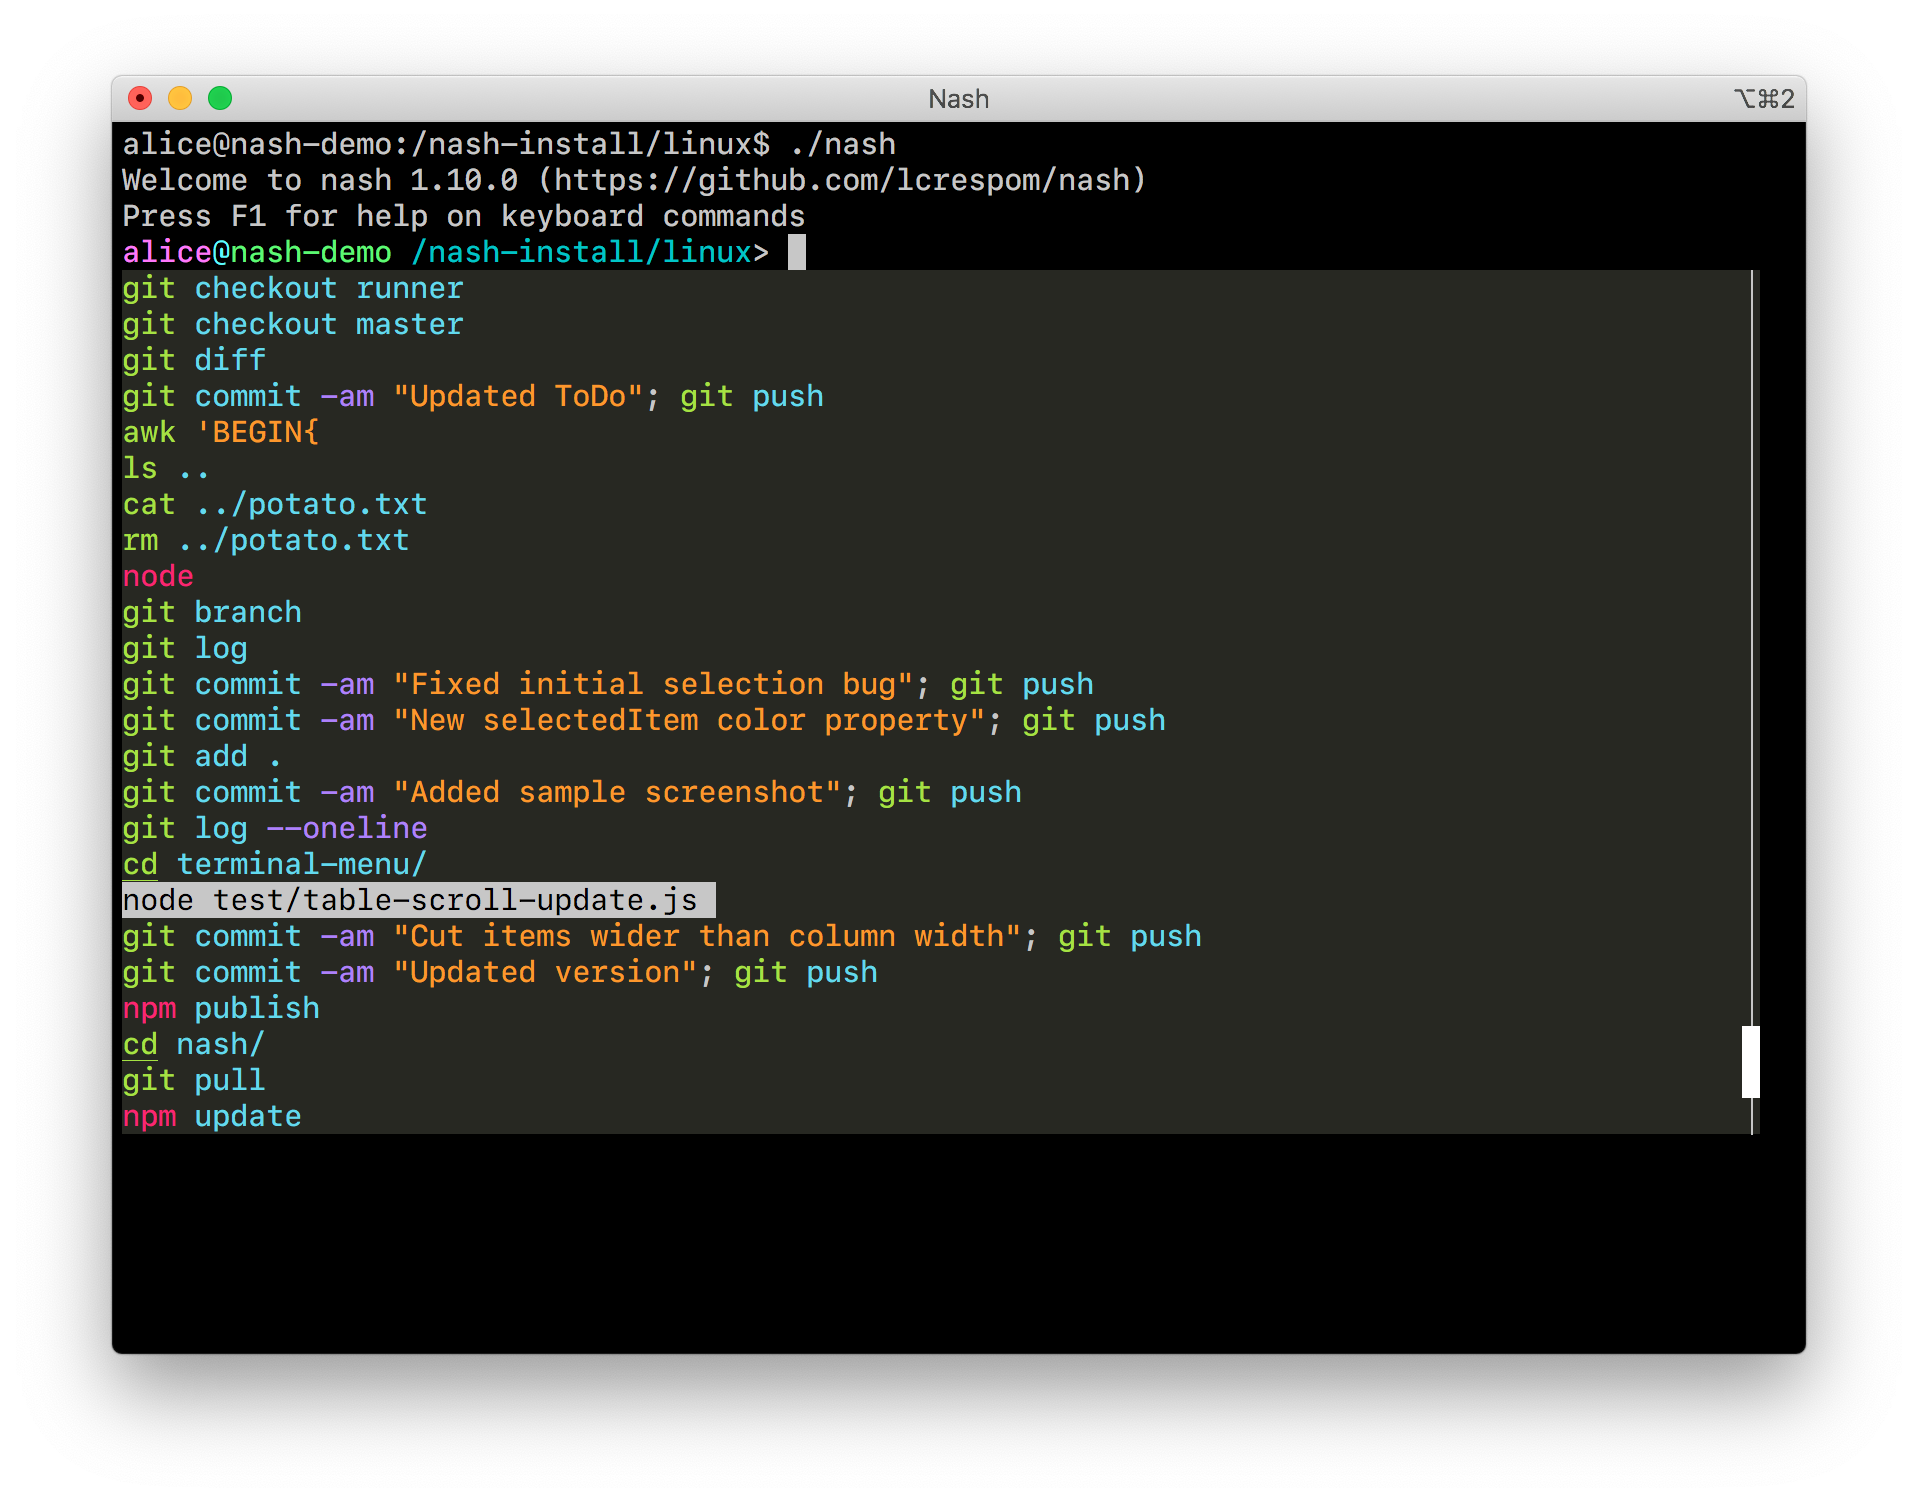This screenshot has width=1918, height=1502.
Task: Click the scrollbar thumb in history list
Action: (1750, 1062)
